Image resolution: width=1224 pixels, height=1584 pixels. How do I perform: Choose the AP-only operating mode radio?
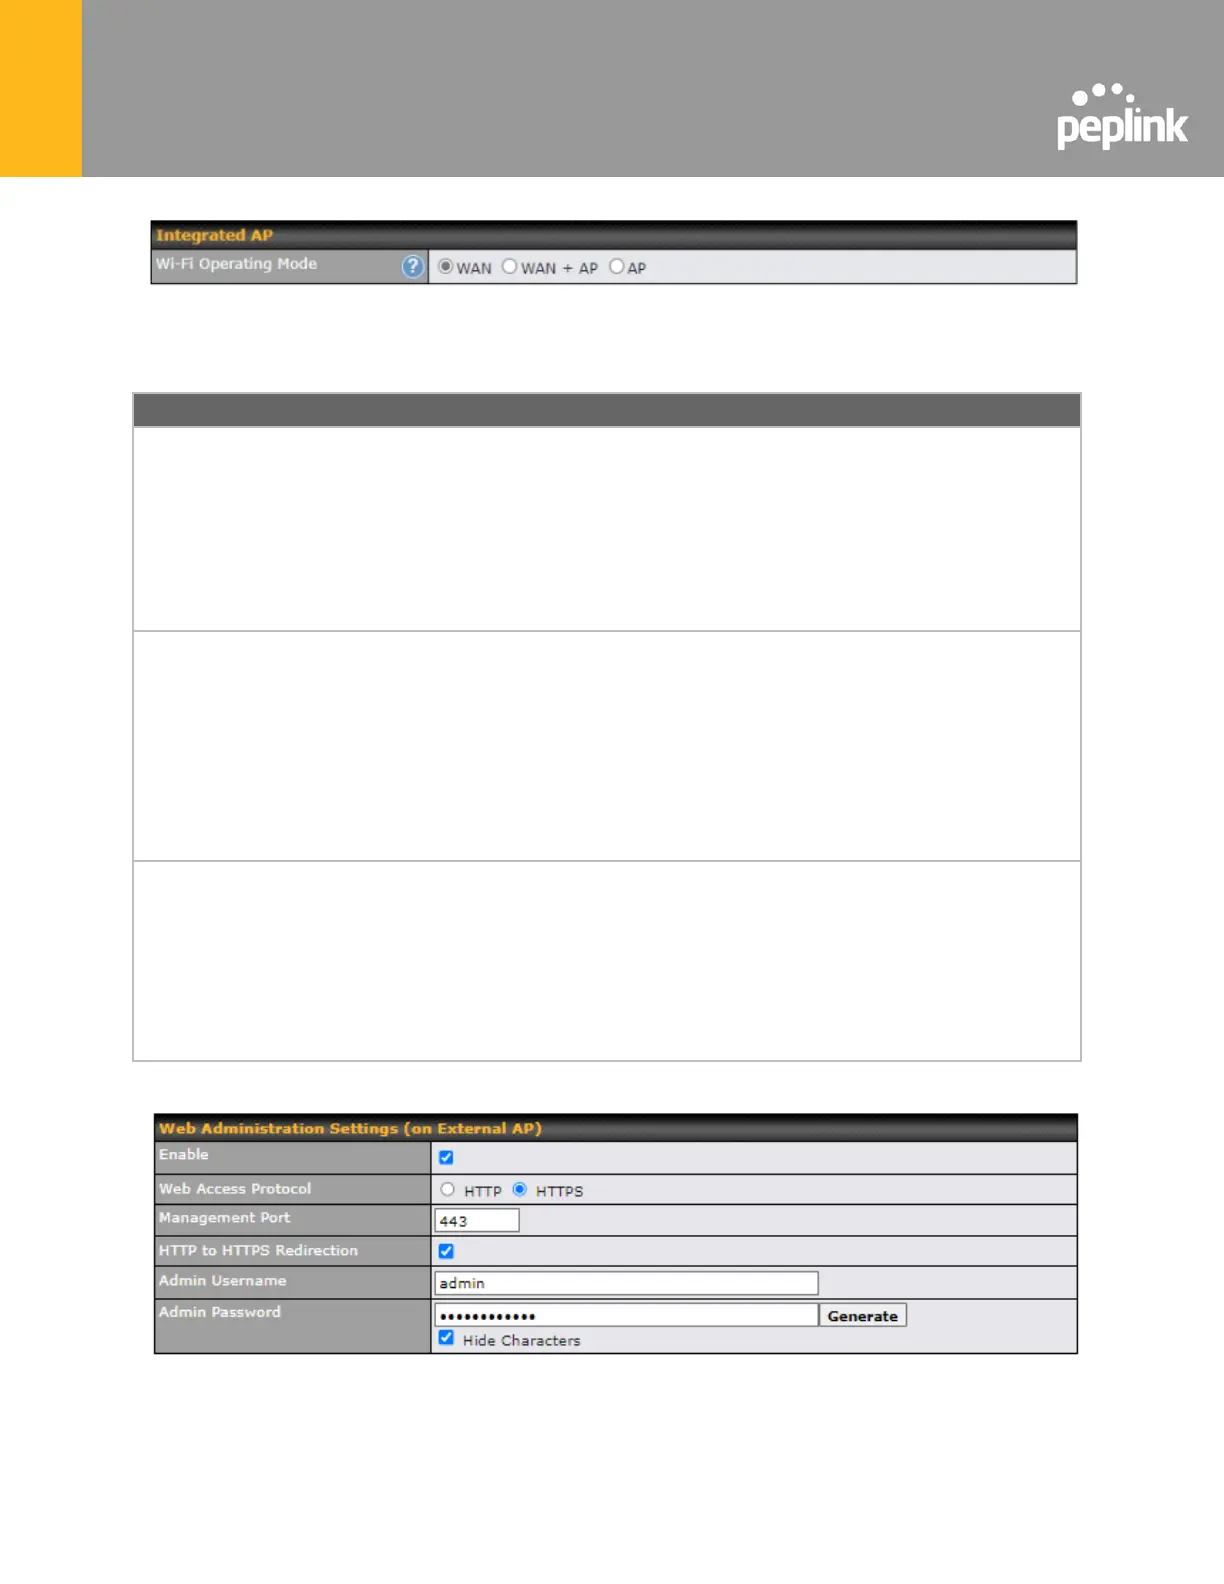[617, 266]
